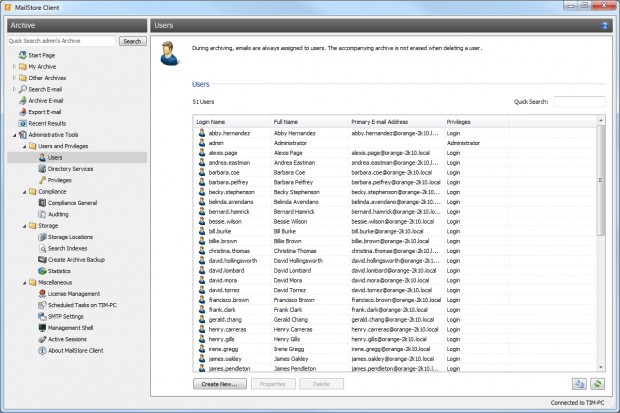Image resolution: width=620 pixels, height=413 pixels.
Task: Click the scroll down arrow of users list
Action: 601,367
